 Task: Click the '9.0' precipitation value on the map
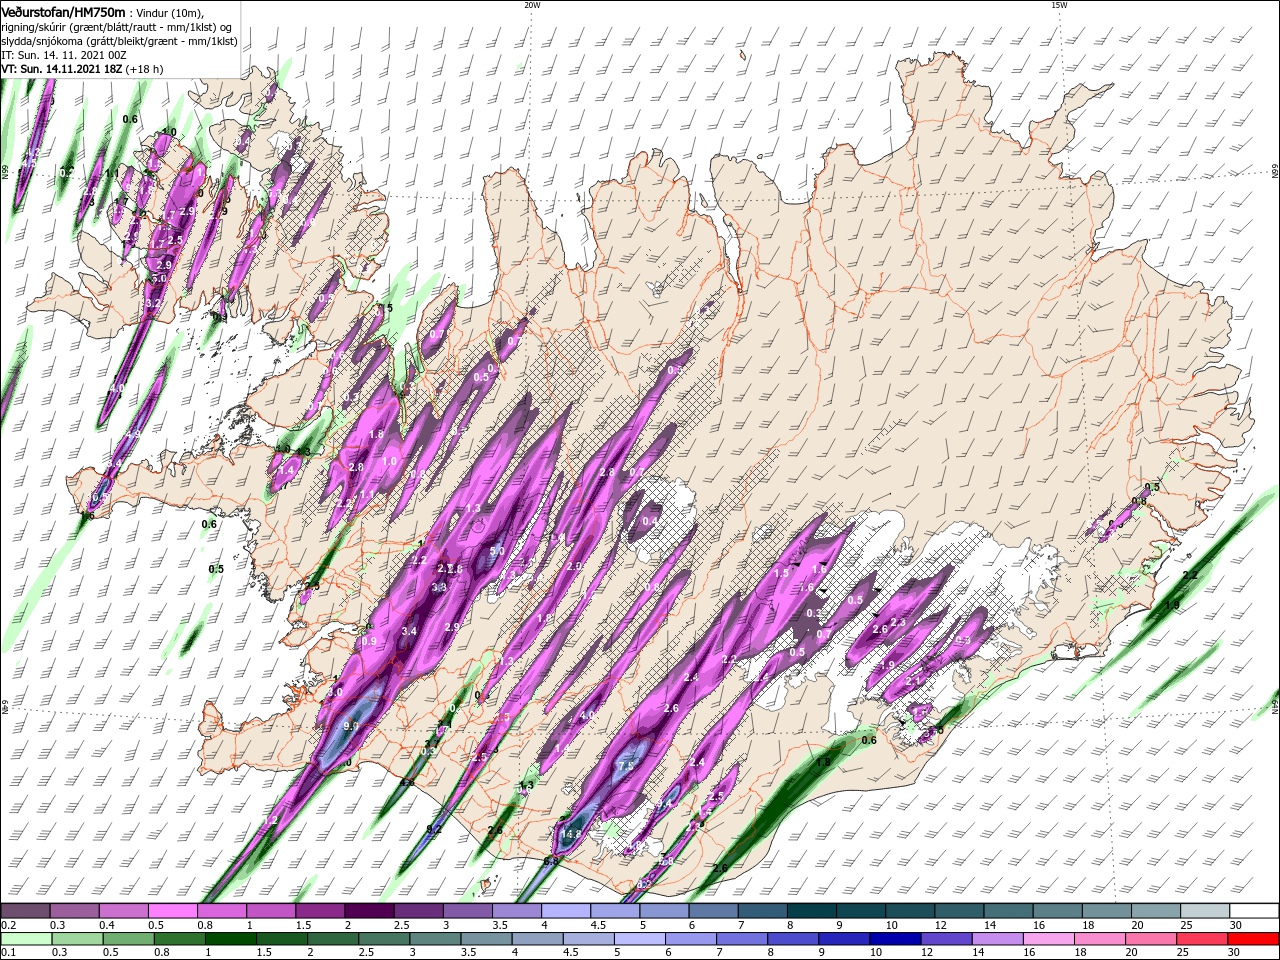point(350,727)
